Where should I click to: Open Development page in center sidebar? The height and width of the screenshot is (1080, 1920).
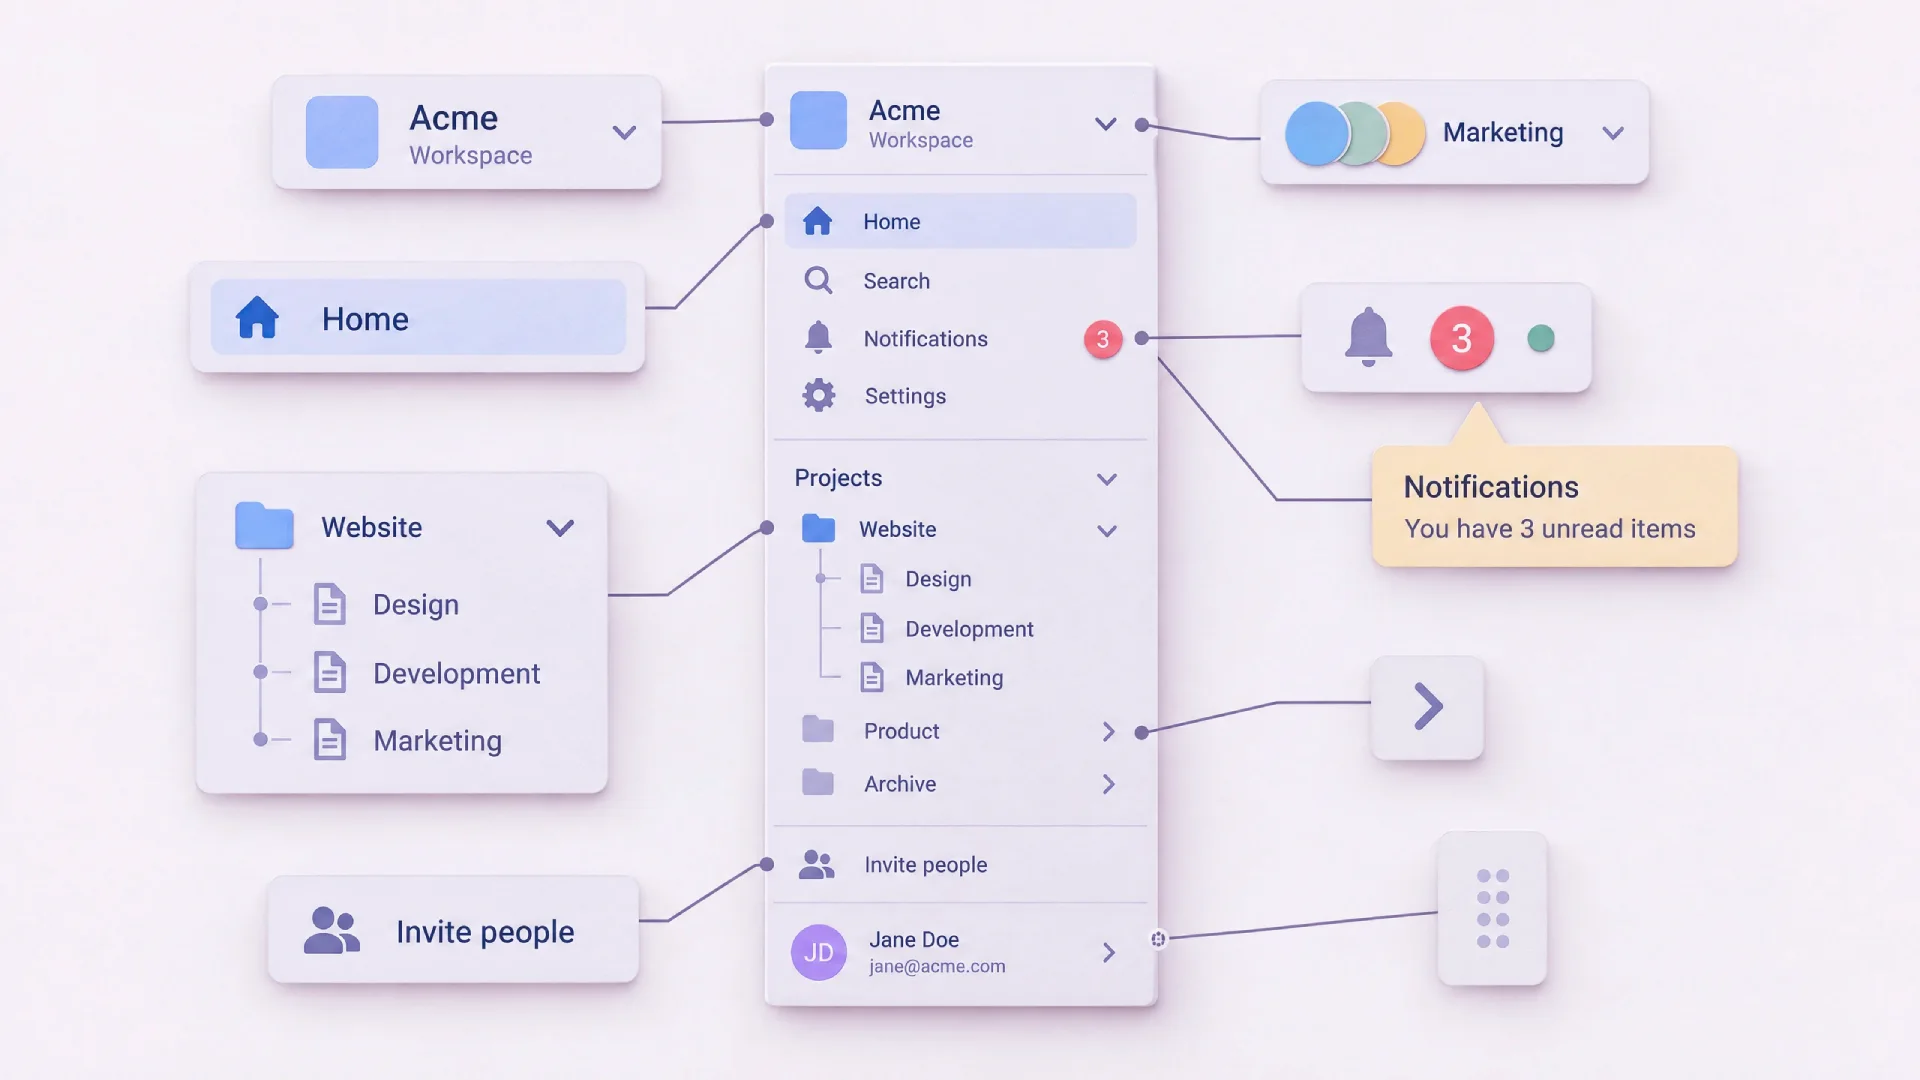click(969, 629)
